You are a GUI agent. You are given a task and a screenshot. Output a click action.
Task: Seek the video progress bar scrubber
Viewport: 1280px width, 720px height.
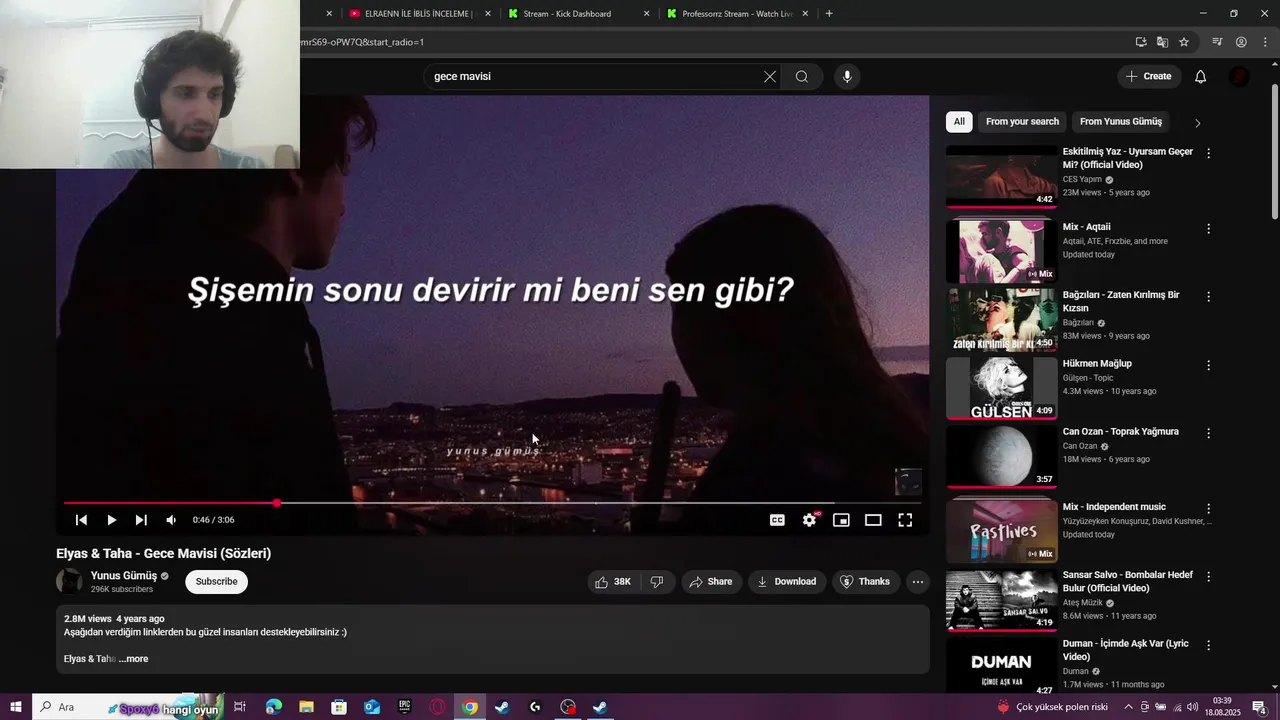277,503
